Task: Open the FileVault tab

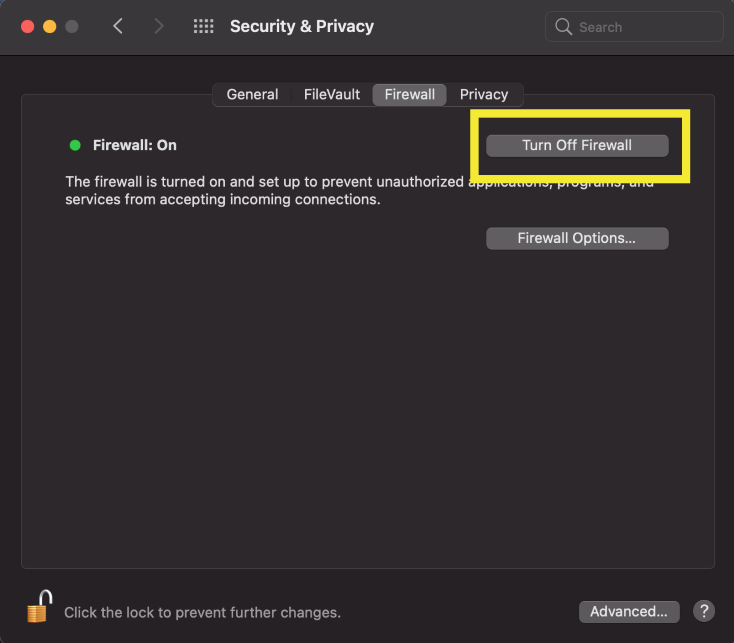Action: [332, 95]
